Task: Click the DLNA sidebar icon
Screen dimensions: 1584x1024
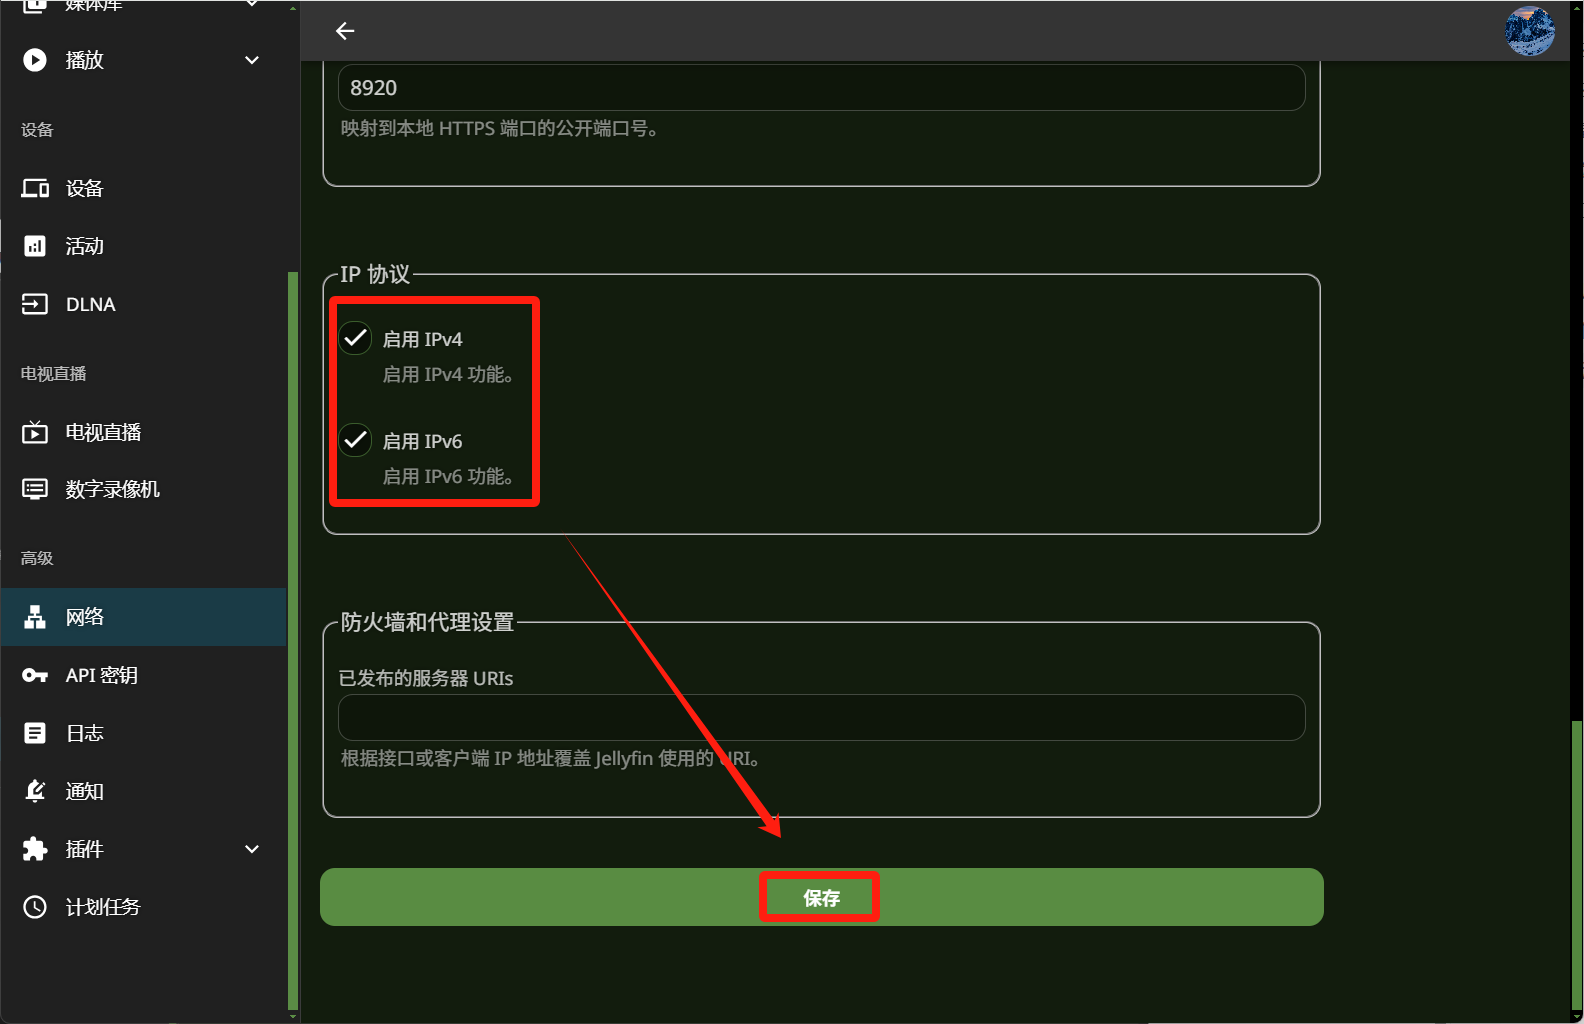Action: coord(35,304)
